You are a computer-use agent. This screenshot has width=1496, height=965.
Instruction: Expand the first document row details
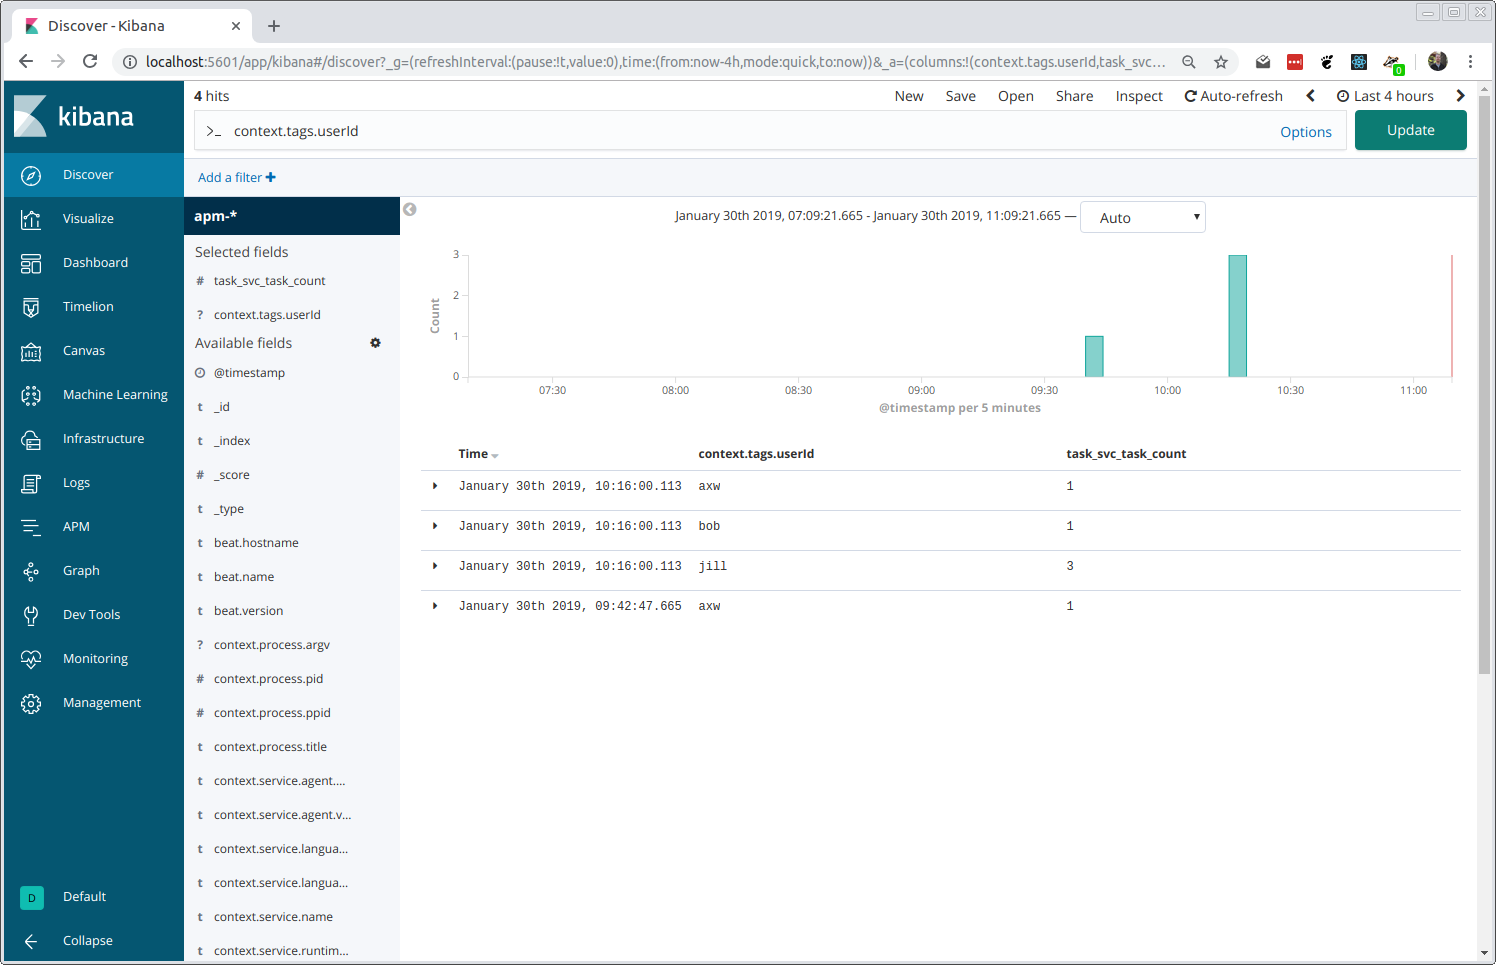pyautogui.click(x=434, y=486)
